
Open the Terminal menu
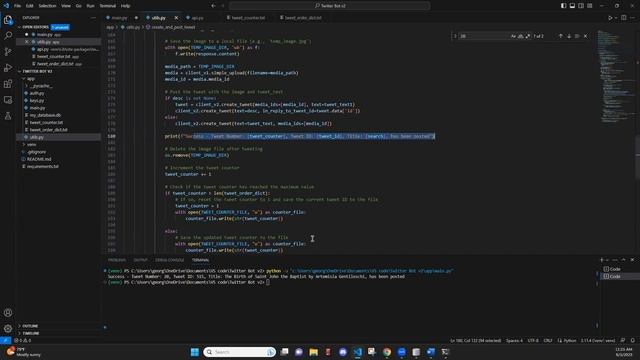point(108,6)
